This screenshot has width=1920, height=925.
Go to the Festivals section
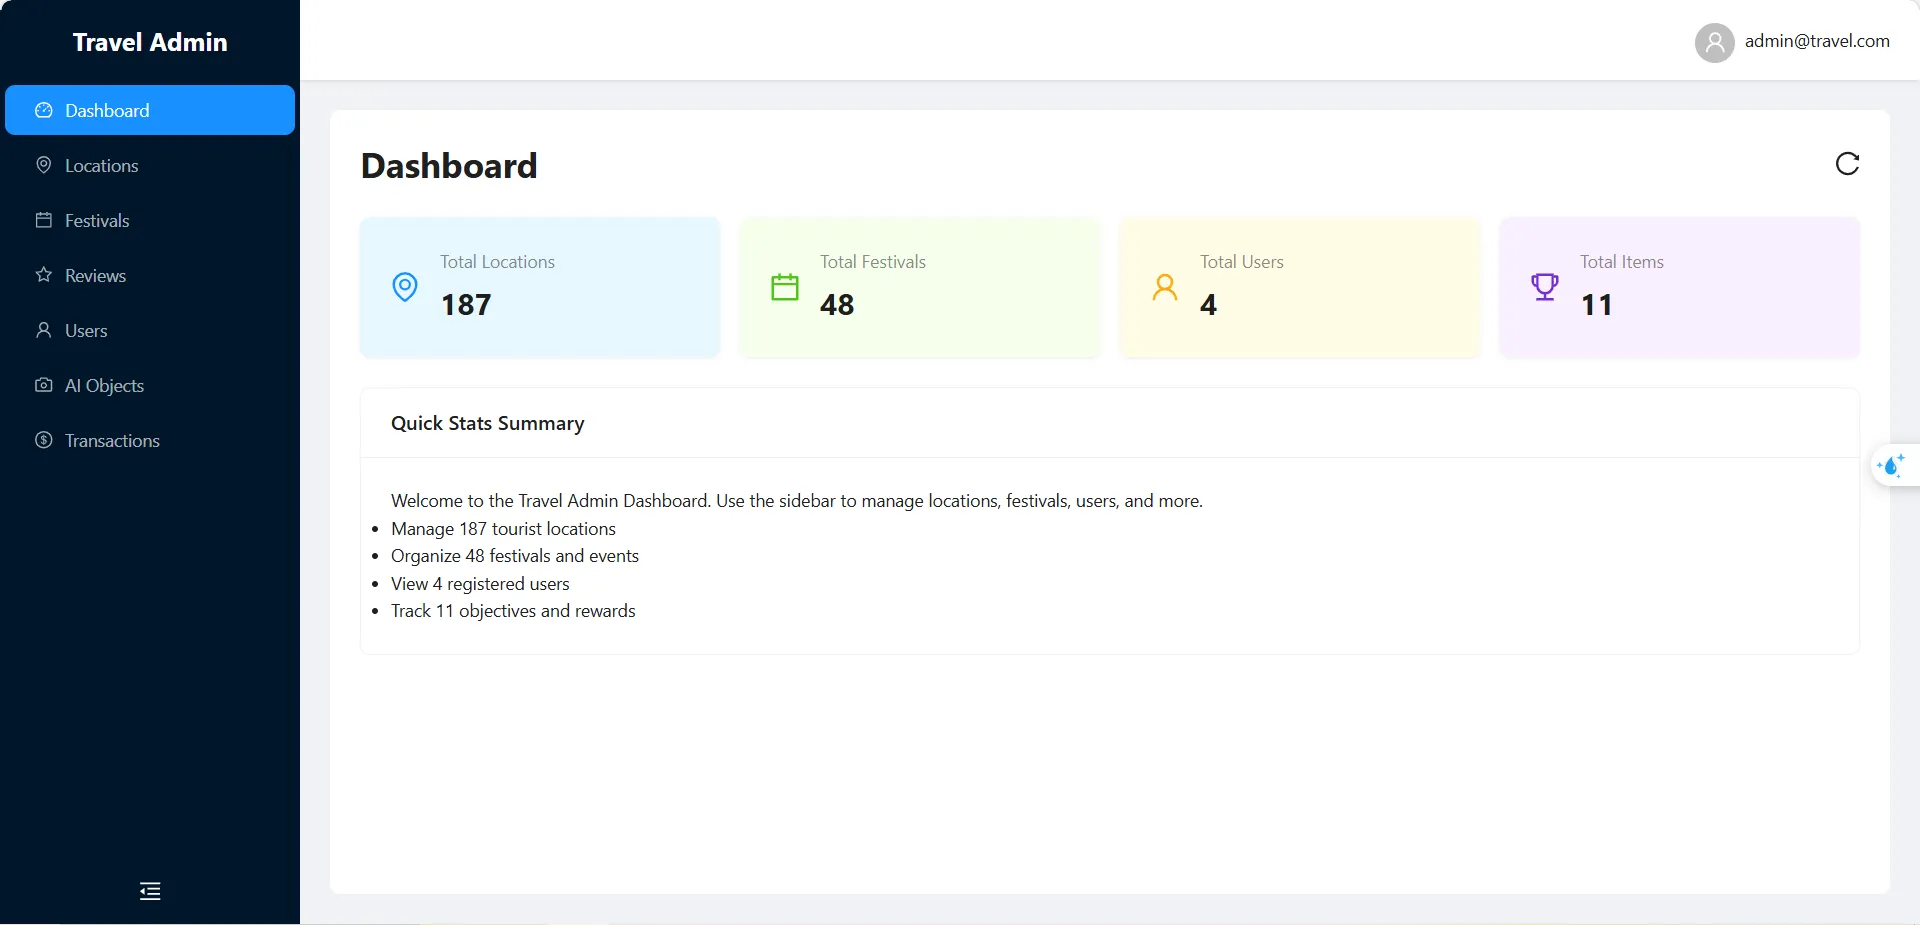pyautogui.click(x=150, y=220)
